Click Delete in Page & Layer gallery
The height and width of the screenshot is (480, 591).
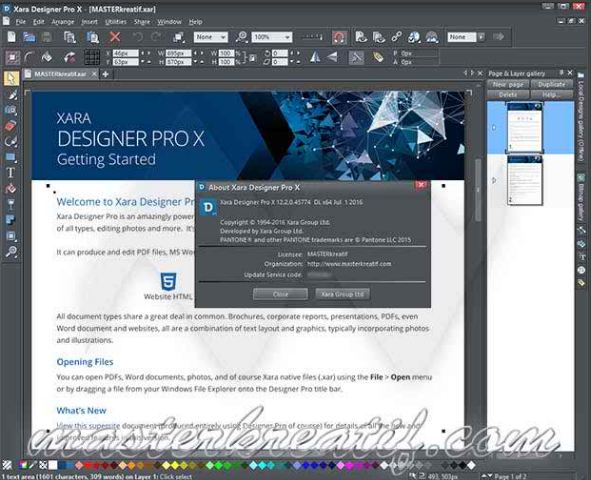508,95
